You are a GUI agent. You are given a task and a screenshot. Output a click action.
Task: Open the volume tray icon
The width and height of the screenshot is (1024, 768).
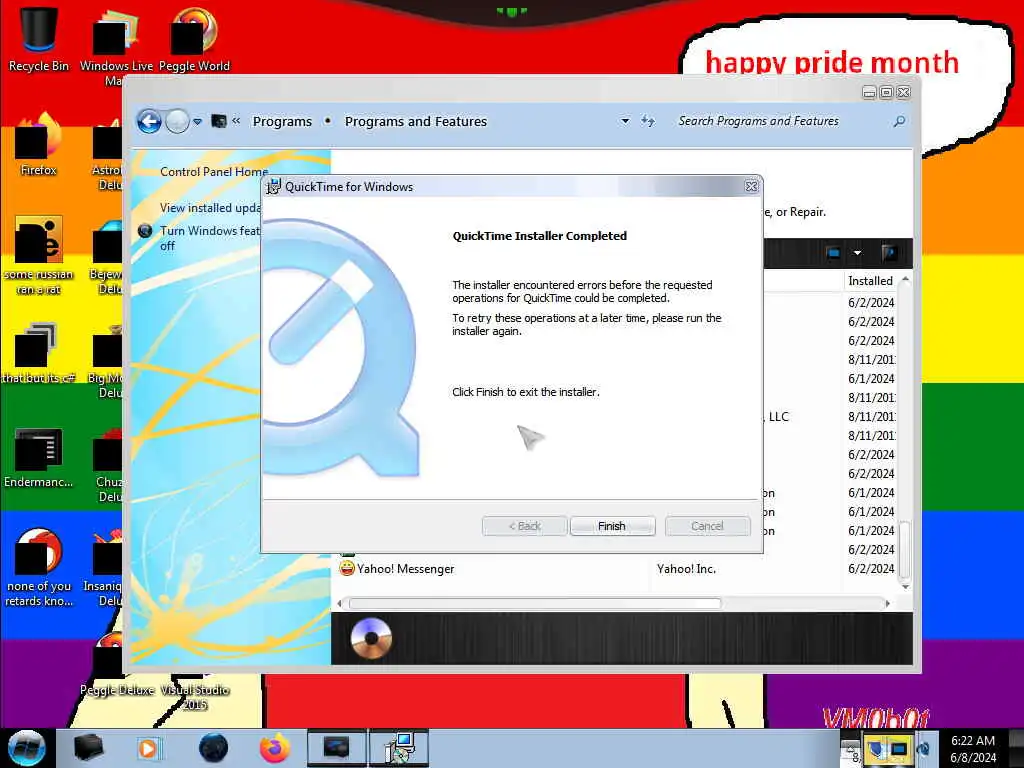tap(923, 749)
